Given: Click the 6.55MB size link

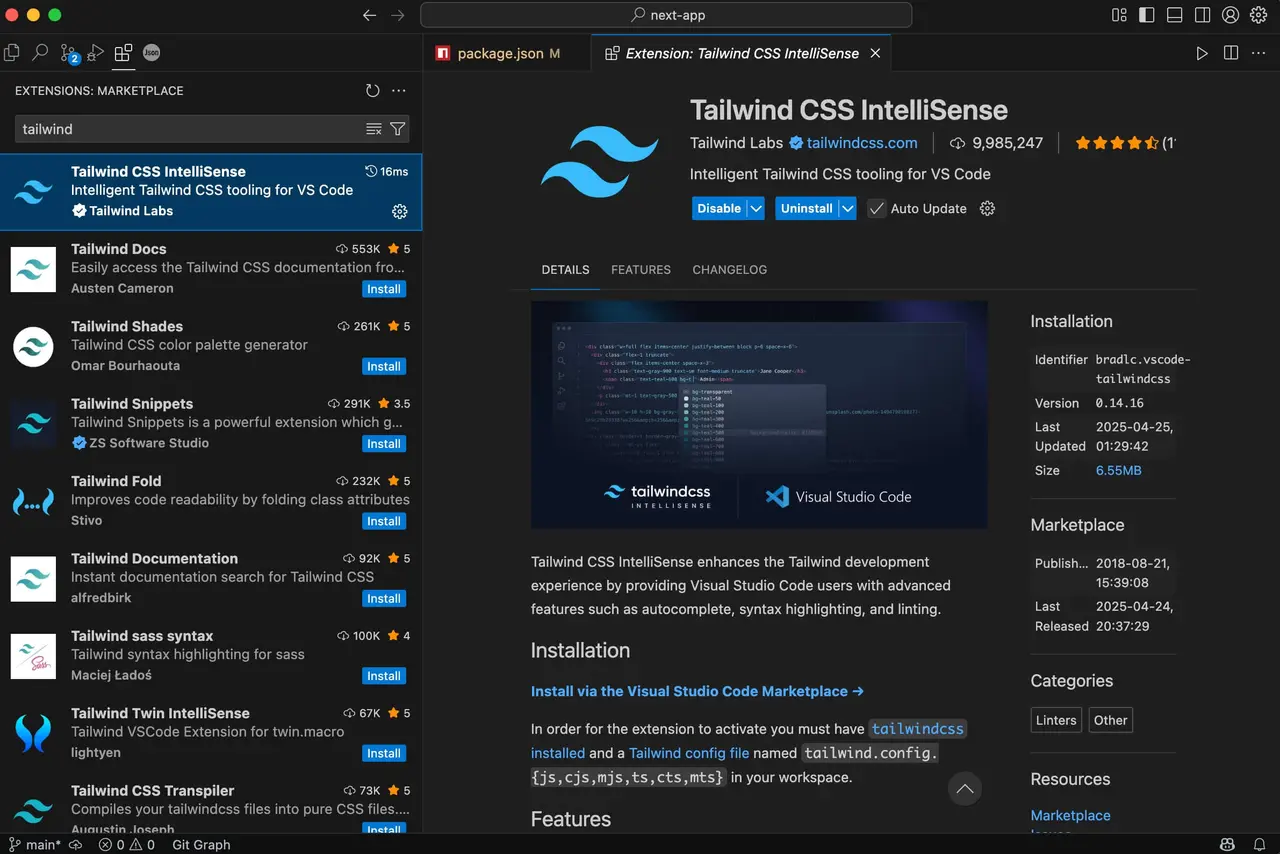Looking at the screenshot, I should pos(1118,470).
